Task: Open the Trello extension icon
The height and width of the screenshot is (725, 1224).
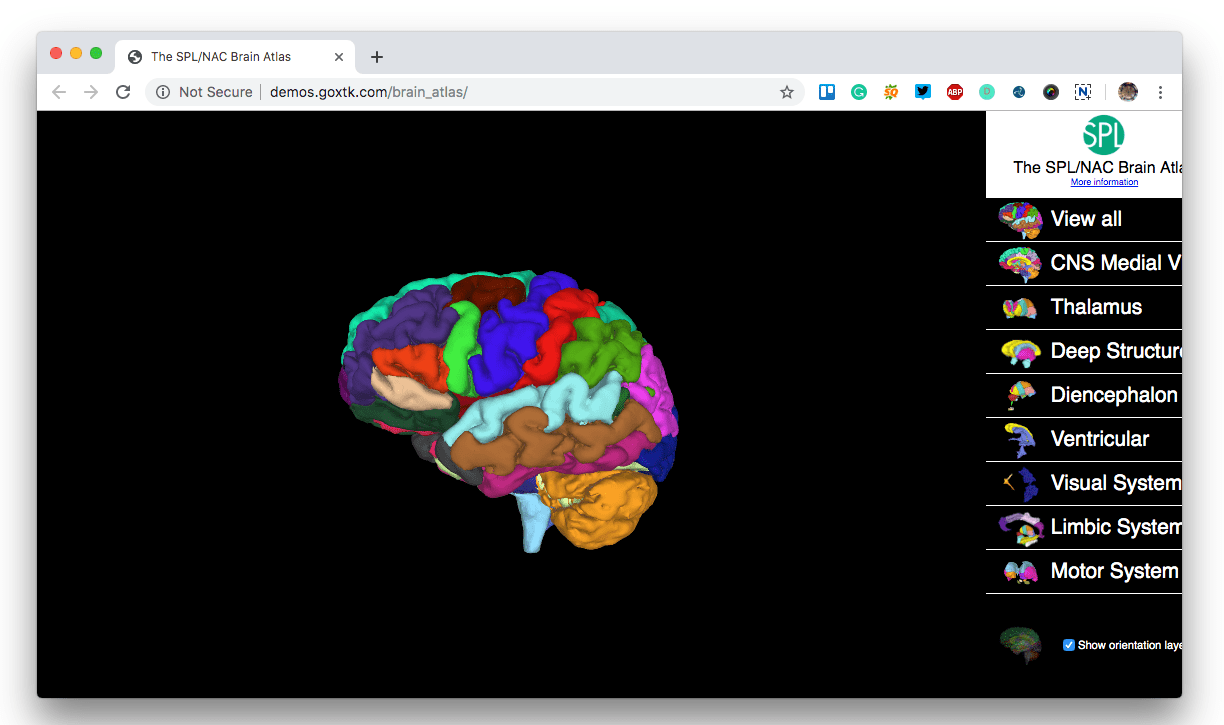Action: click(827, 92)
